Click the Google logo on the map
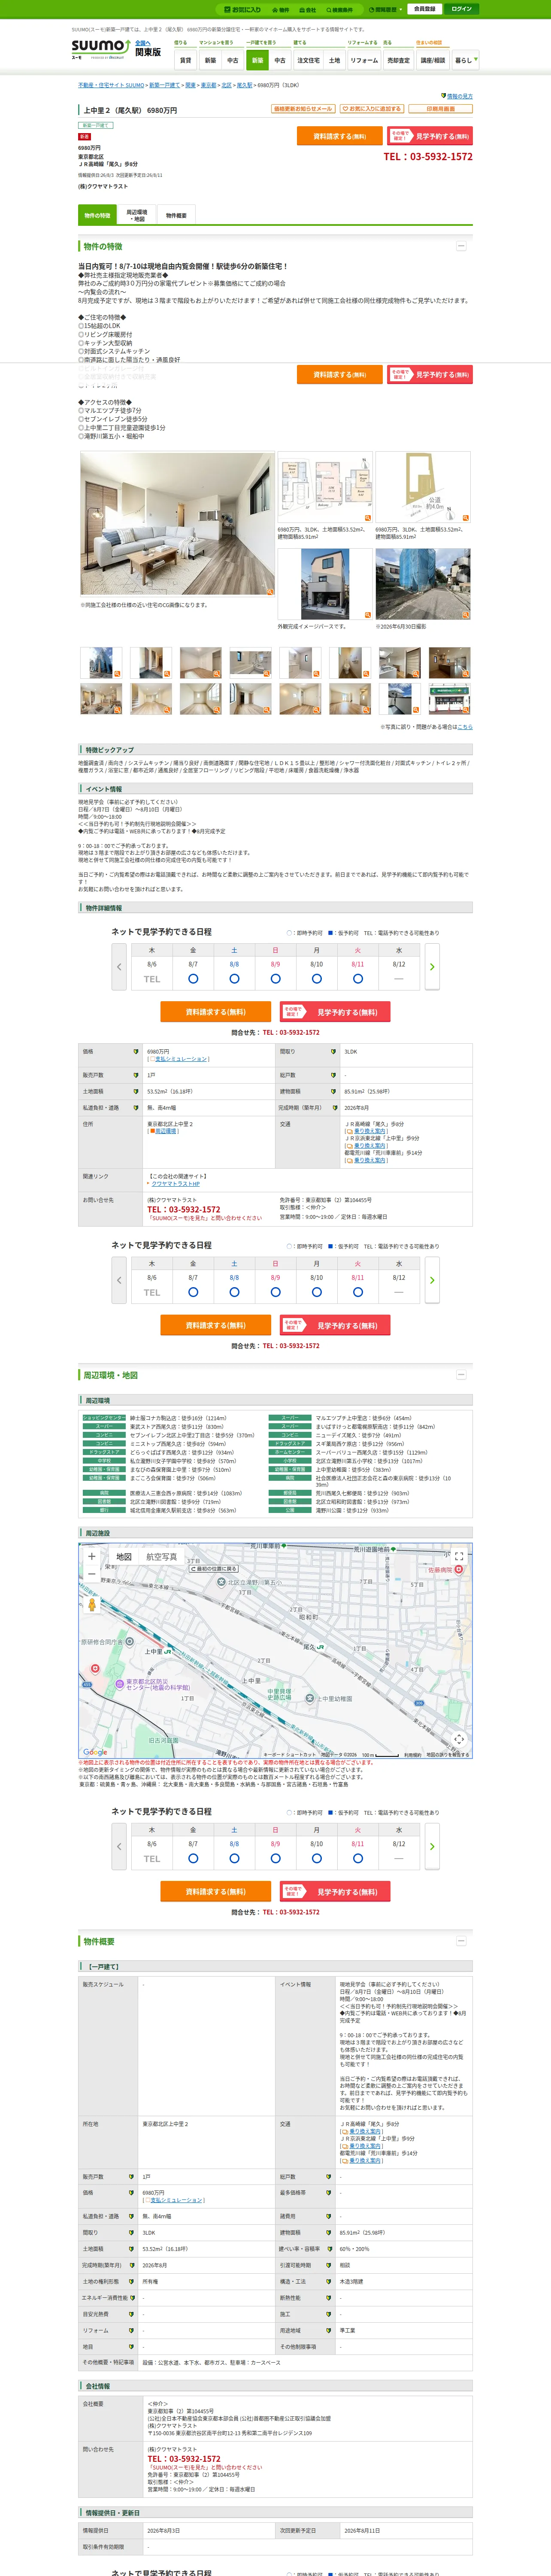Image resolution: width=551 pixels, height=2576 pixels. click(95, 1752)
